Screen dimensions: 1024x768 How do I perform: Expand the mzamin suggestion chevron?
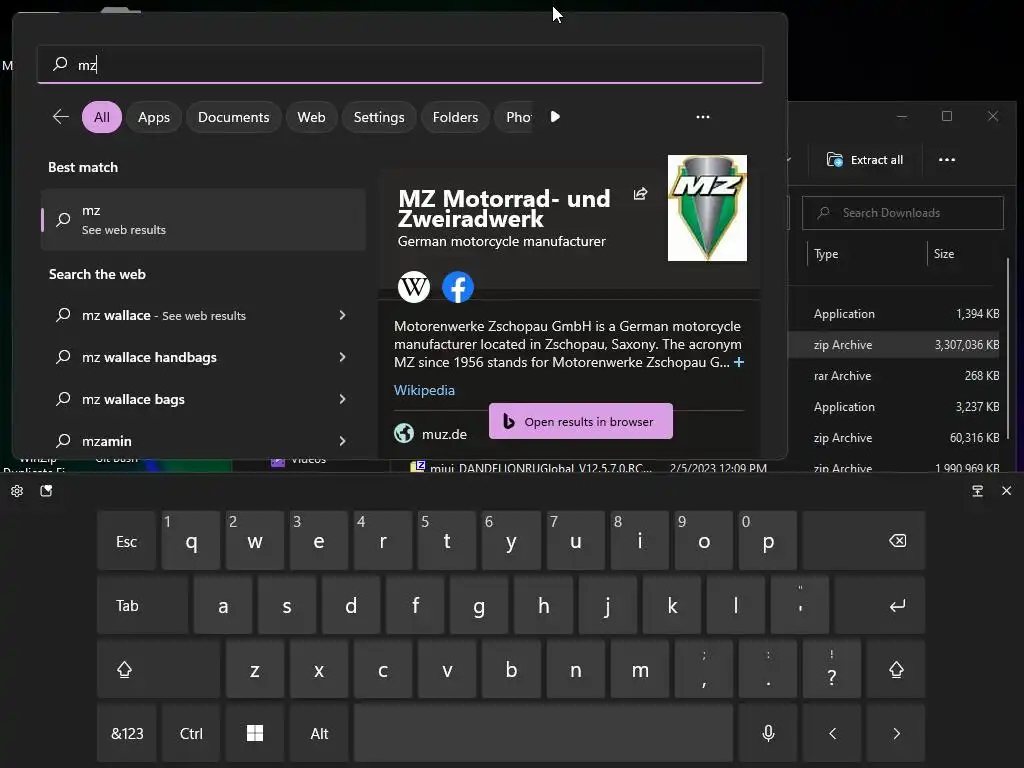(342, 441)
